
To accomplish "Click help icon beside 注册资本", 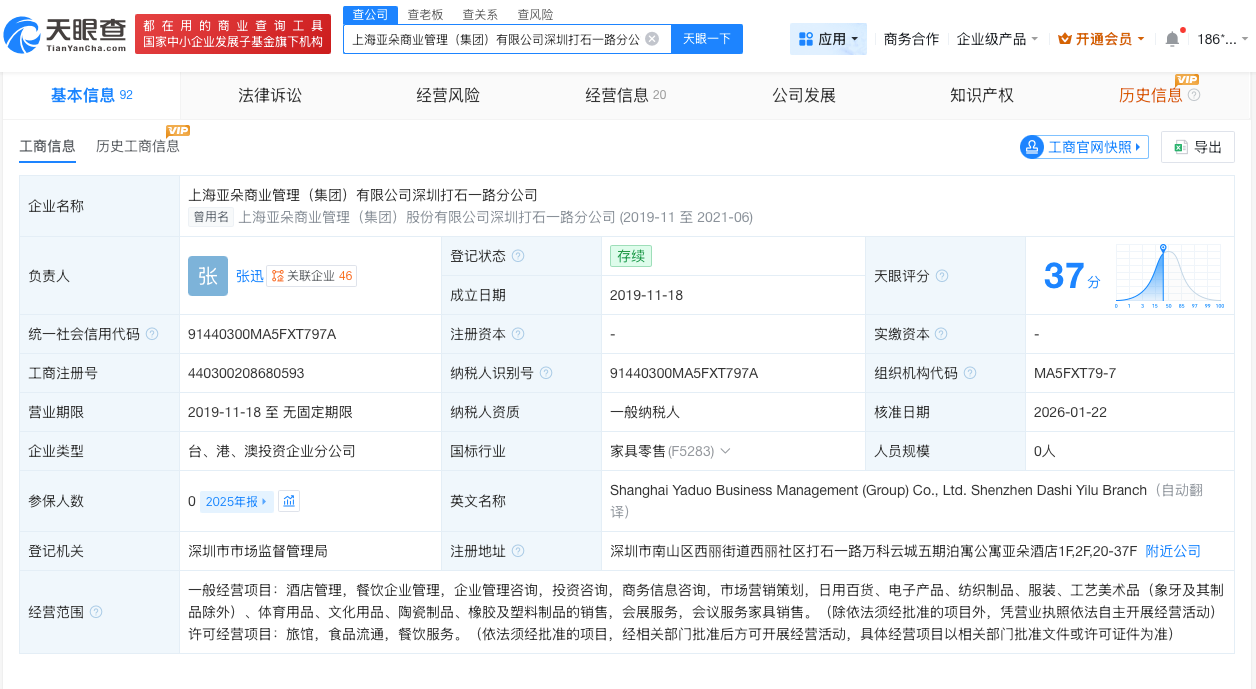I will [518, 334].
